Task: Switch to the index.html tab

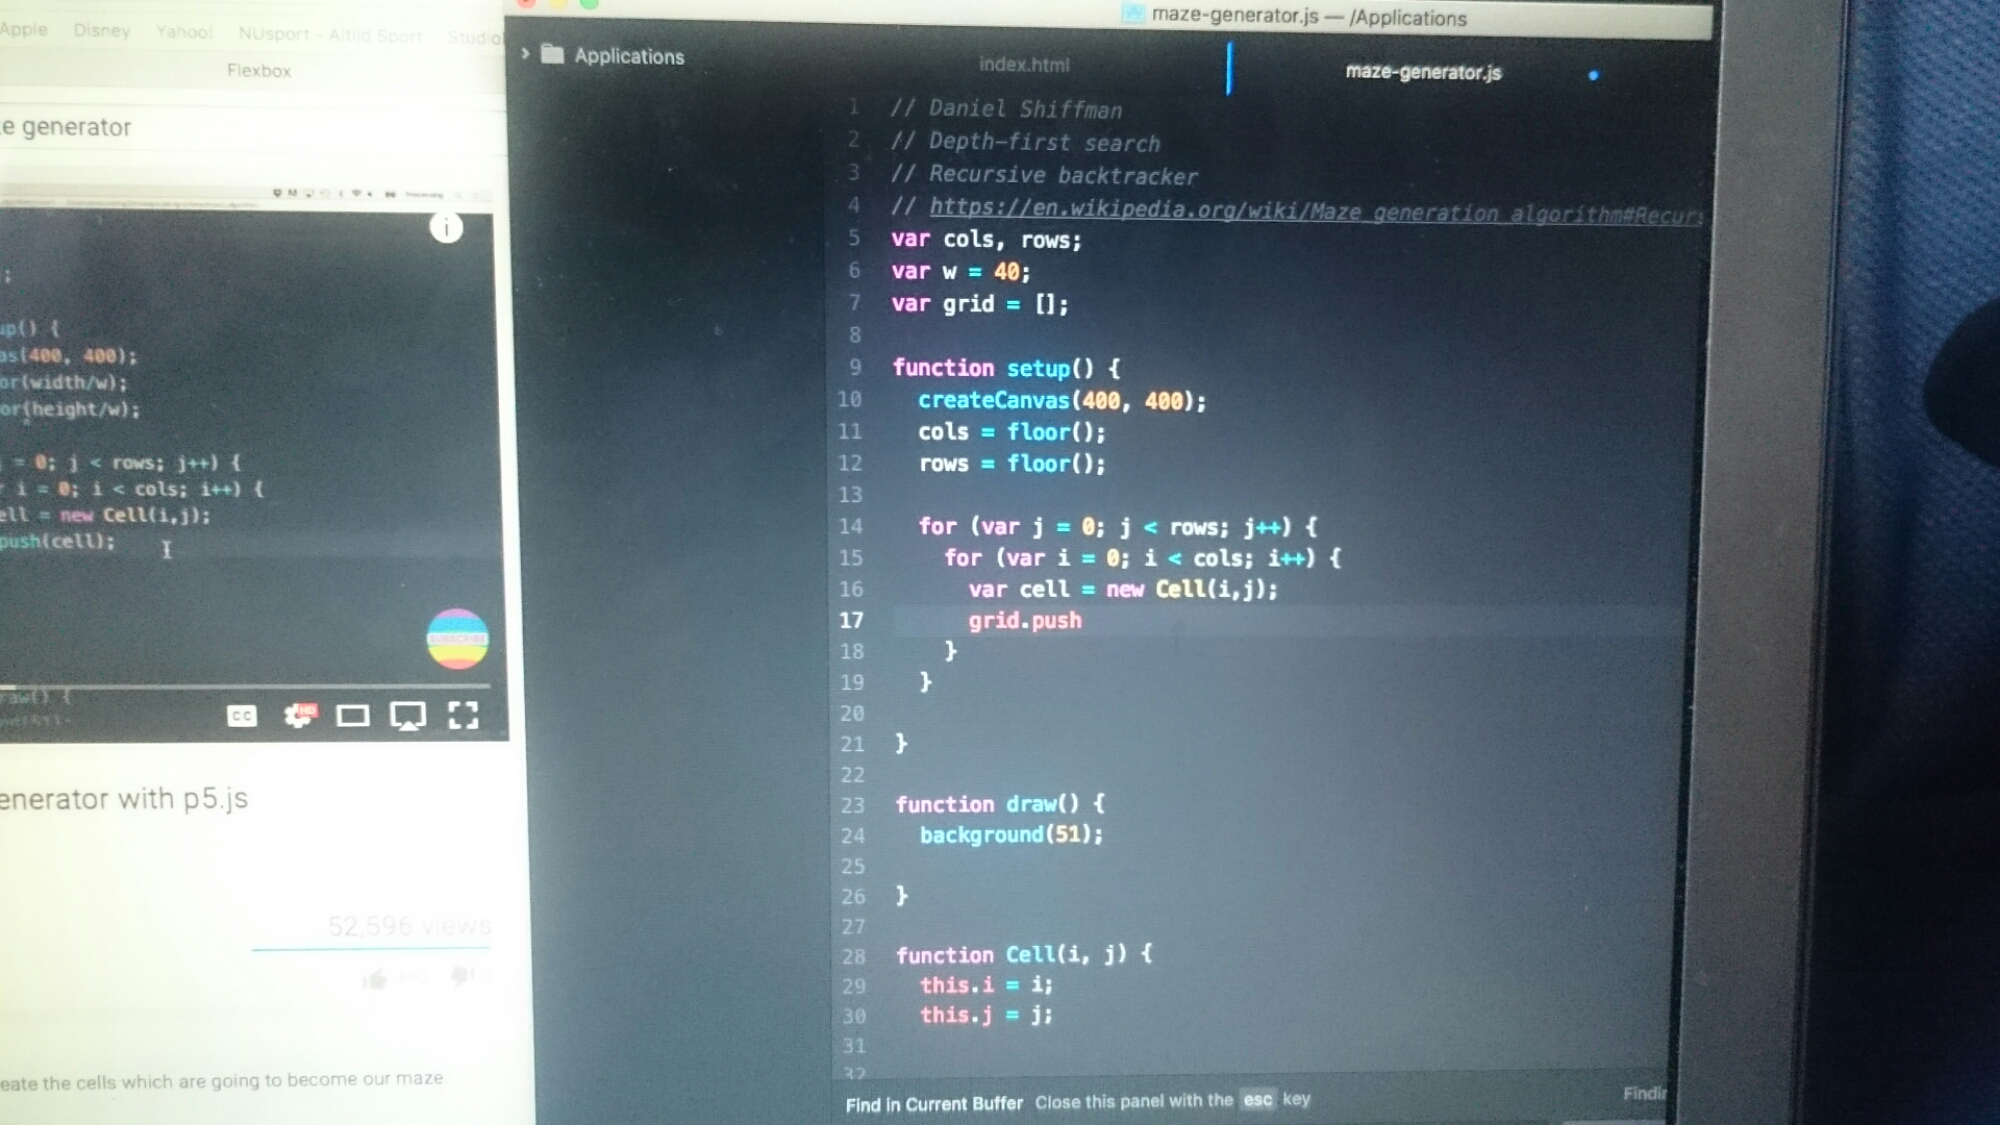Action: tap(1023, 65)
